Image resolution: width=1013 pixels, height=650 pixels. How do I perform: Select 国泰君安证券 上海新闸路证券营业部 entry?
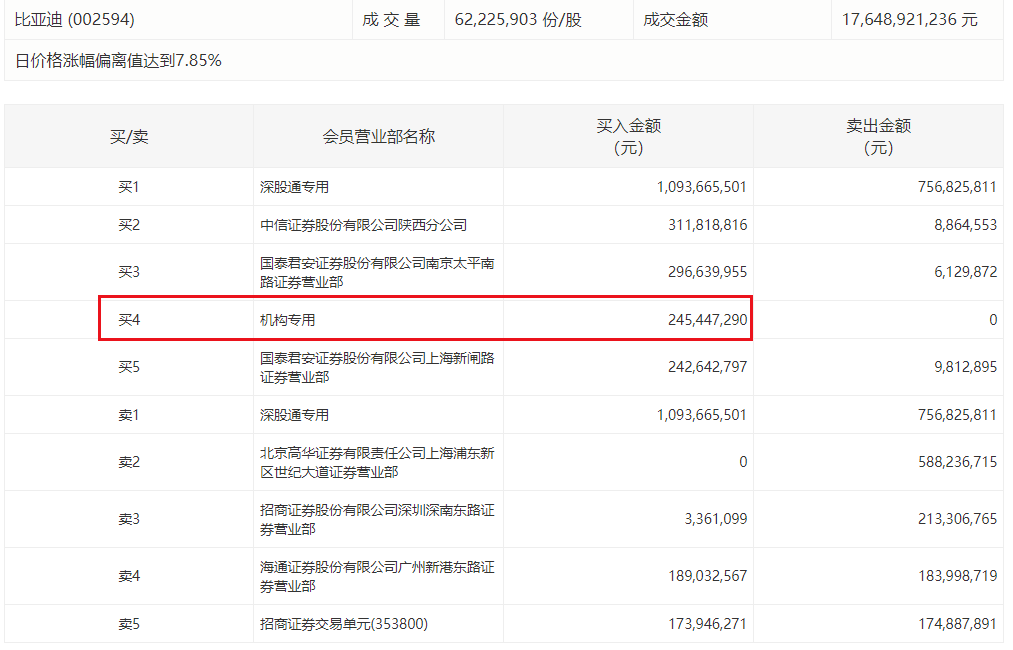click(377, 367)
